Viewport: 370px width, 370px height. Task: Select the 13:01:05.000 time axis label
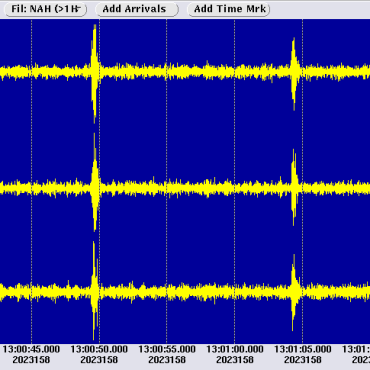[303, 349]
